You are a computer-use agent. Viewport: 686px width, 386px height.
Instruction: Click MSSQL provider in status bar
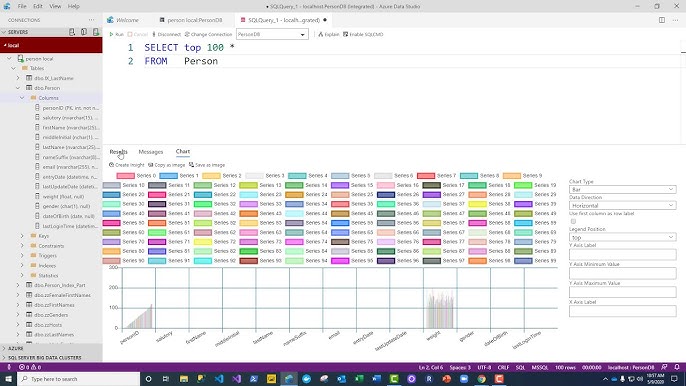pos(539,367)
